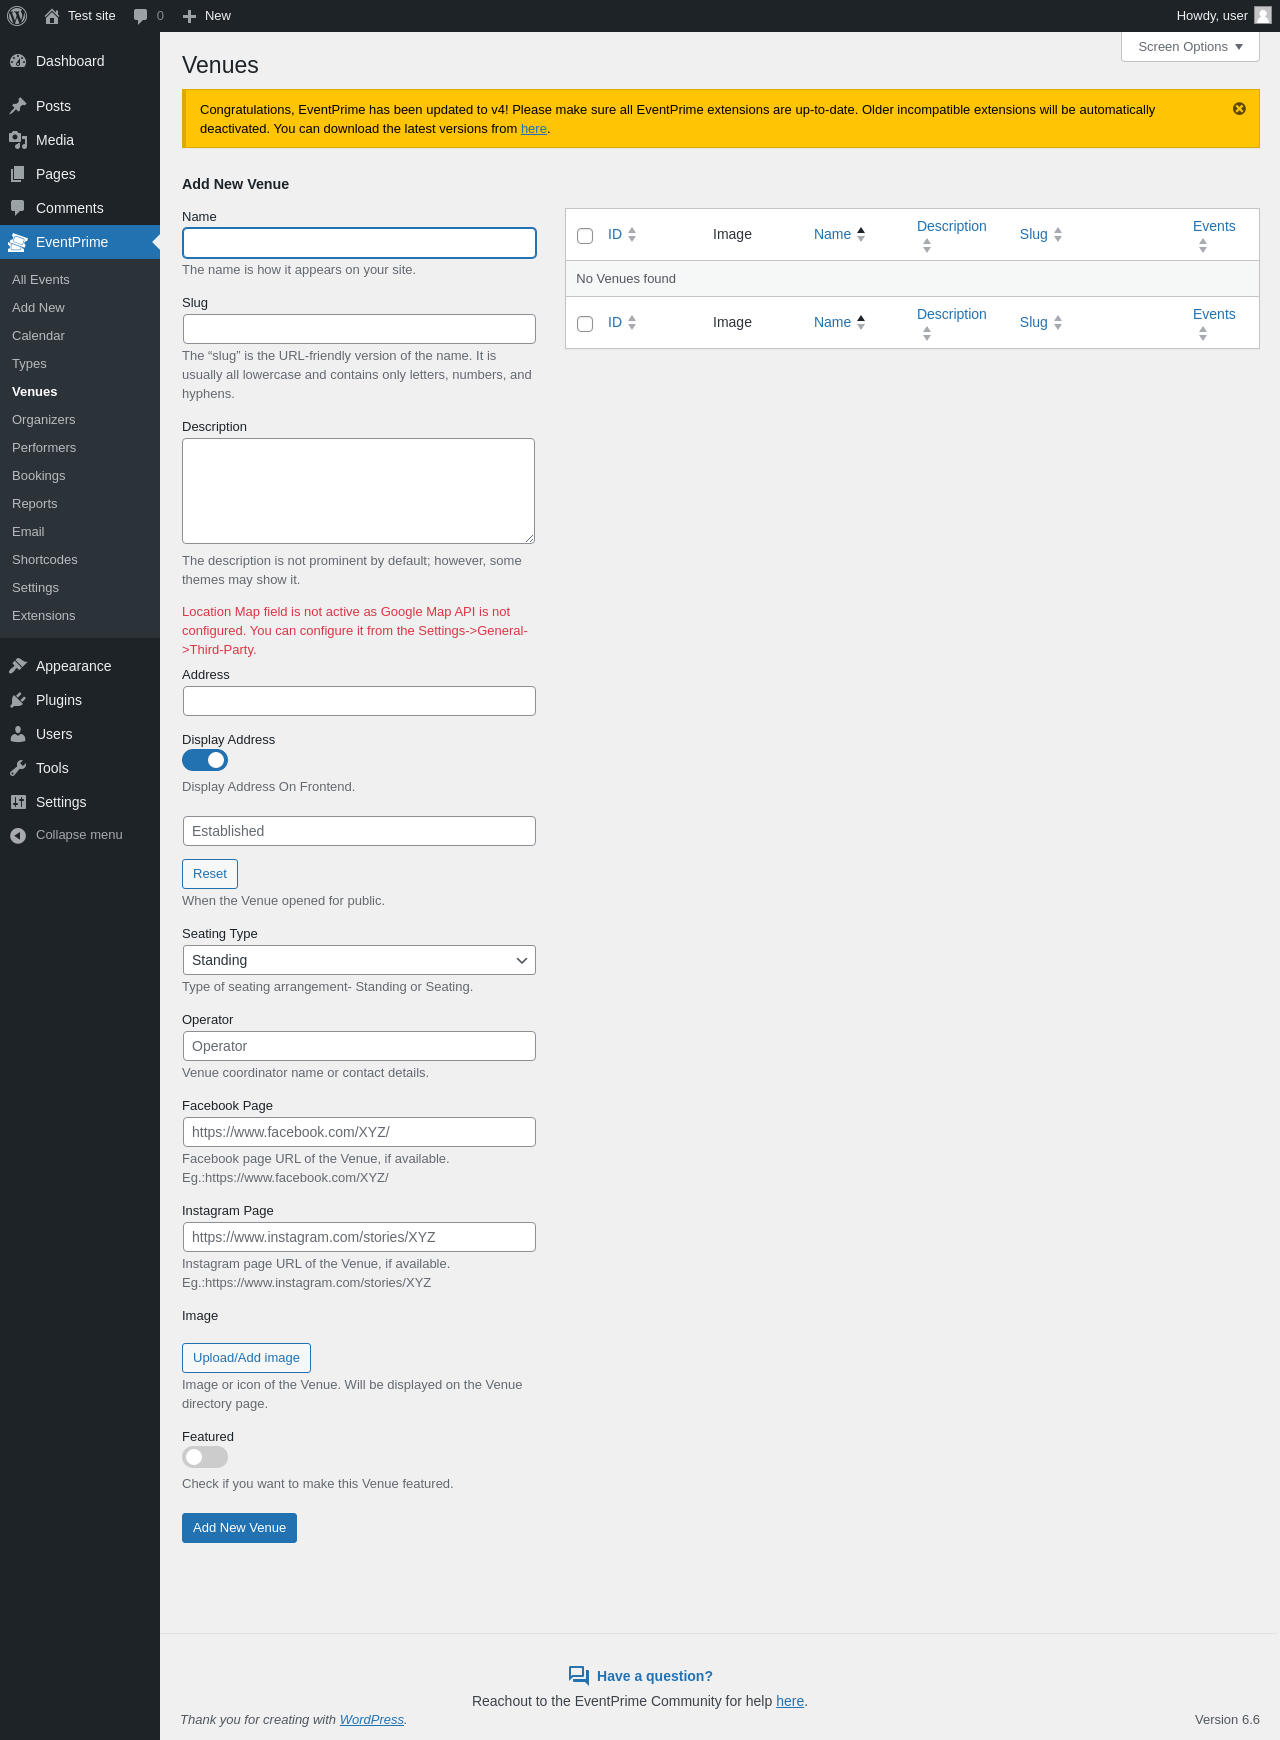Click the Events column header in bottom row
This screenshot has height=1740, width=1280.
[1214, 314]
